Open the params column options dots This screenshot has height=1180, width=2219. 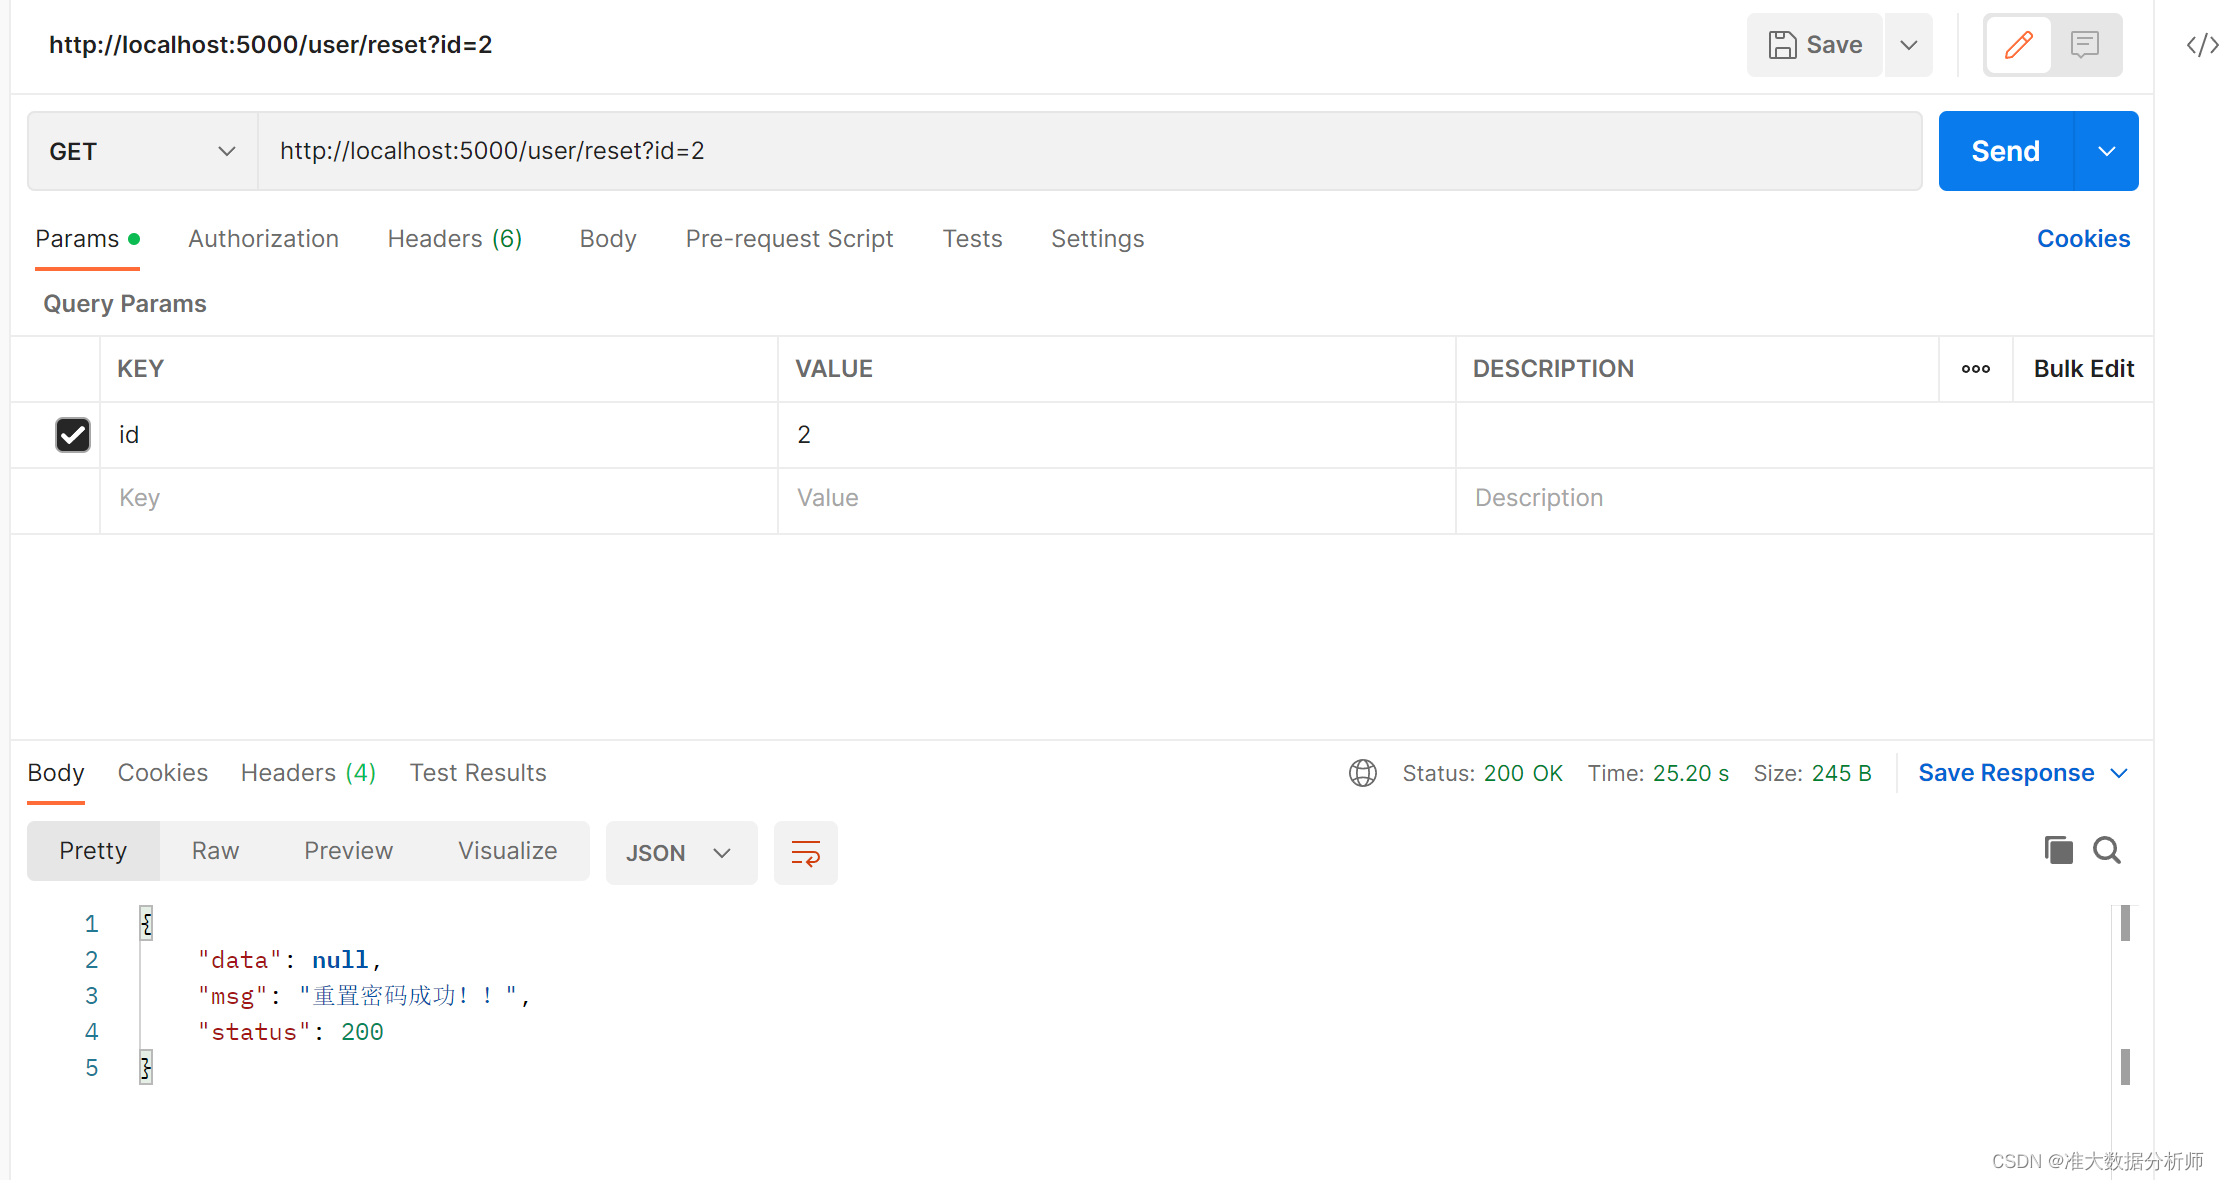pyautogui.click(x=1975, y=369)
